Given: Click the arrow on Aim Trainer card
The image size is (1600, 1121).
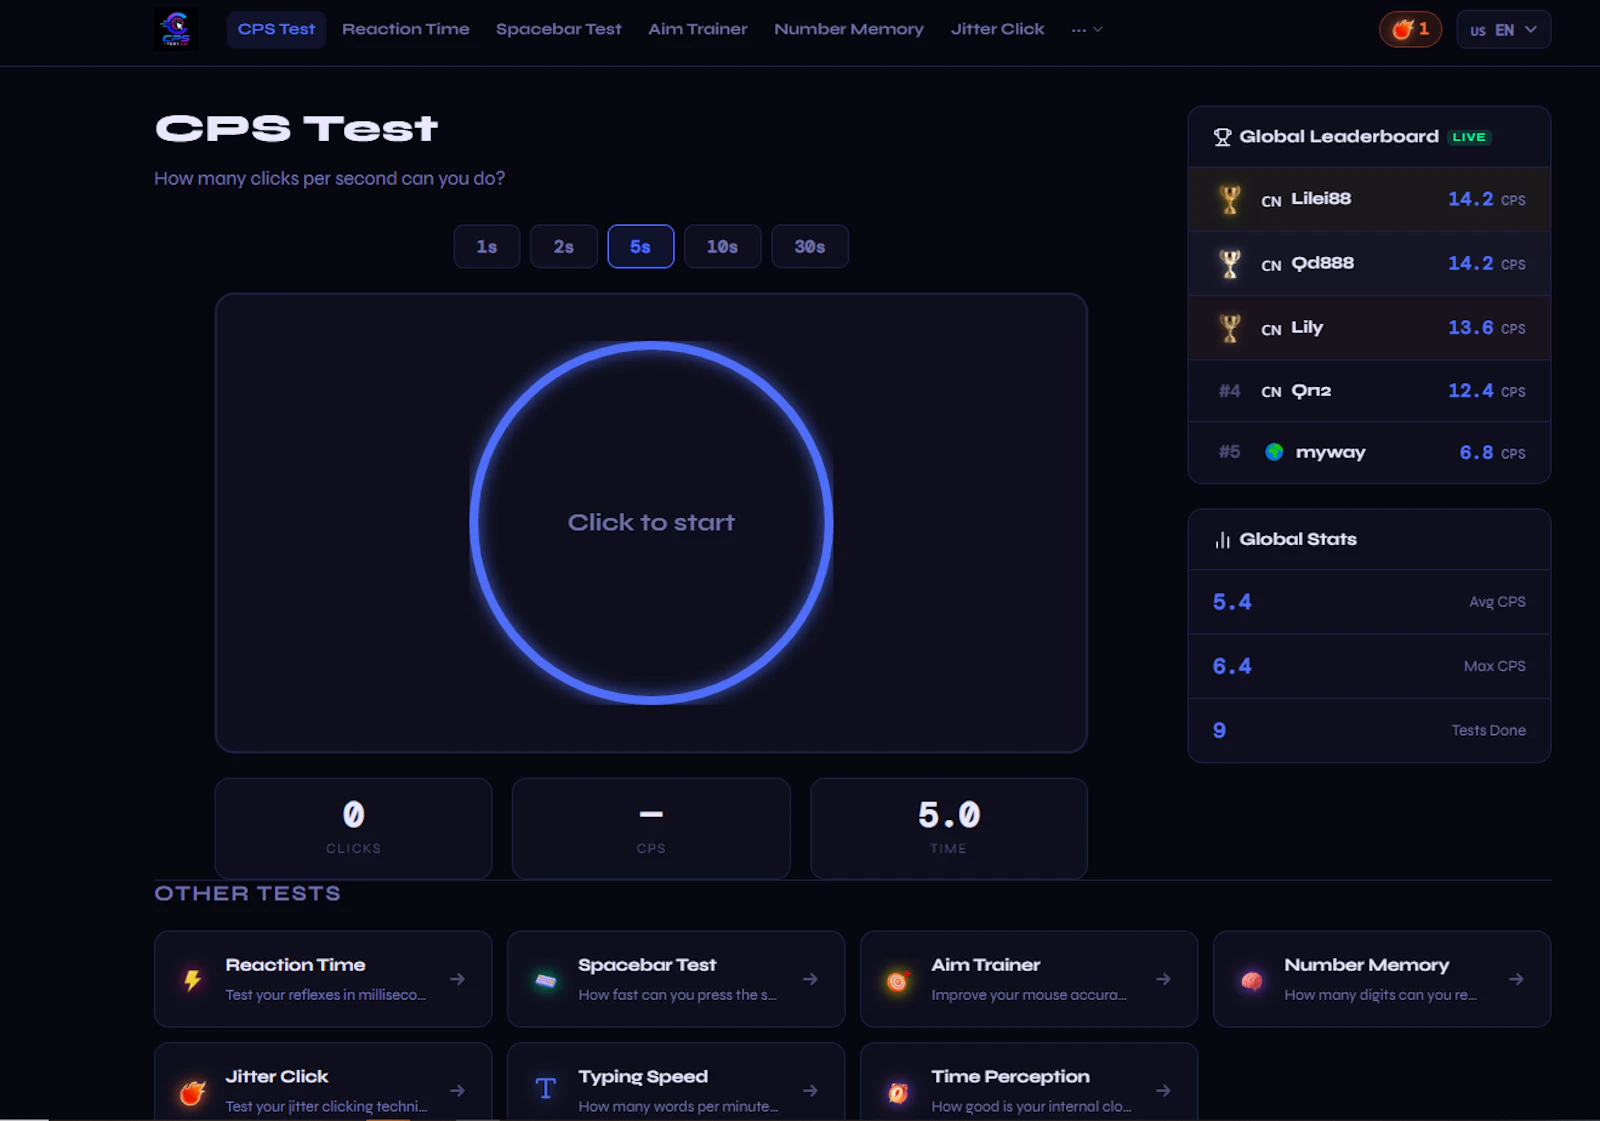Looking at the screenshot, I should 1163,979.
